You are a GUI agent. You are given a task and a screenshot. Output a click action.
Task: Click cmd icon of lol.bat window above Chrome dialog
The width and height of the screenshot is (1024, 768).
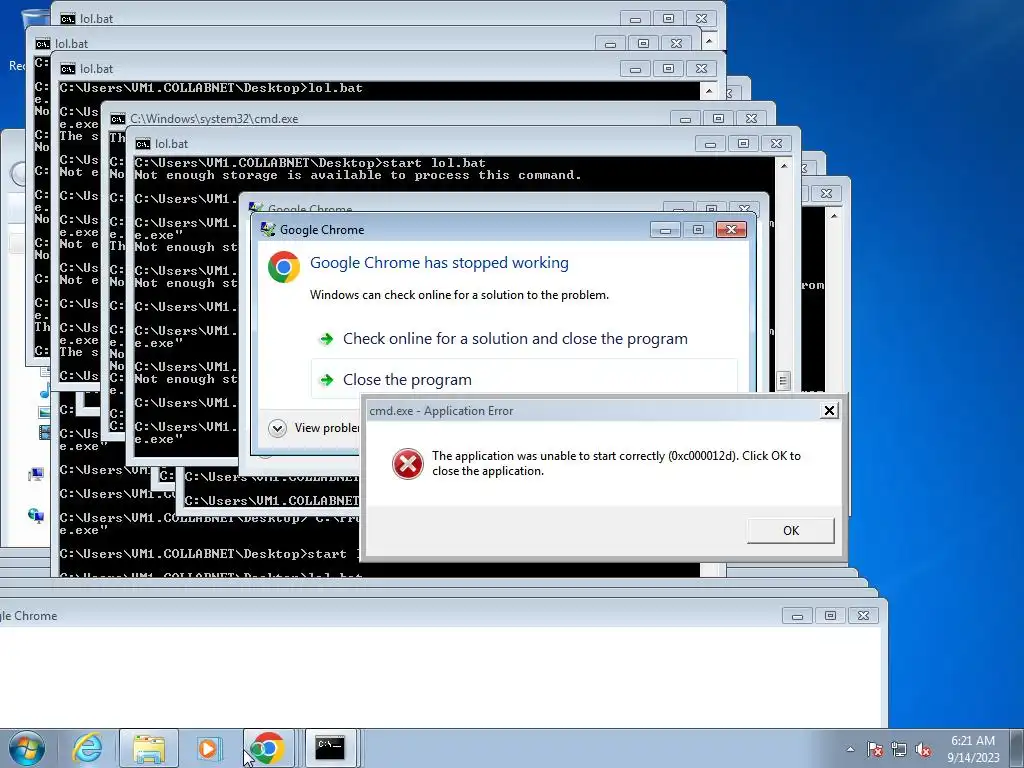point(143,144)
